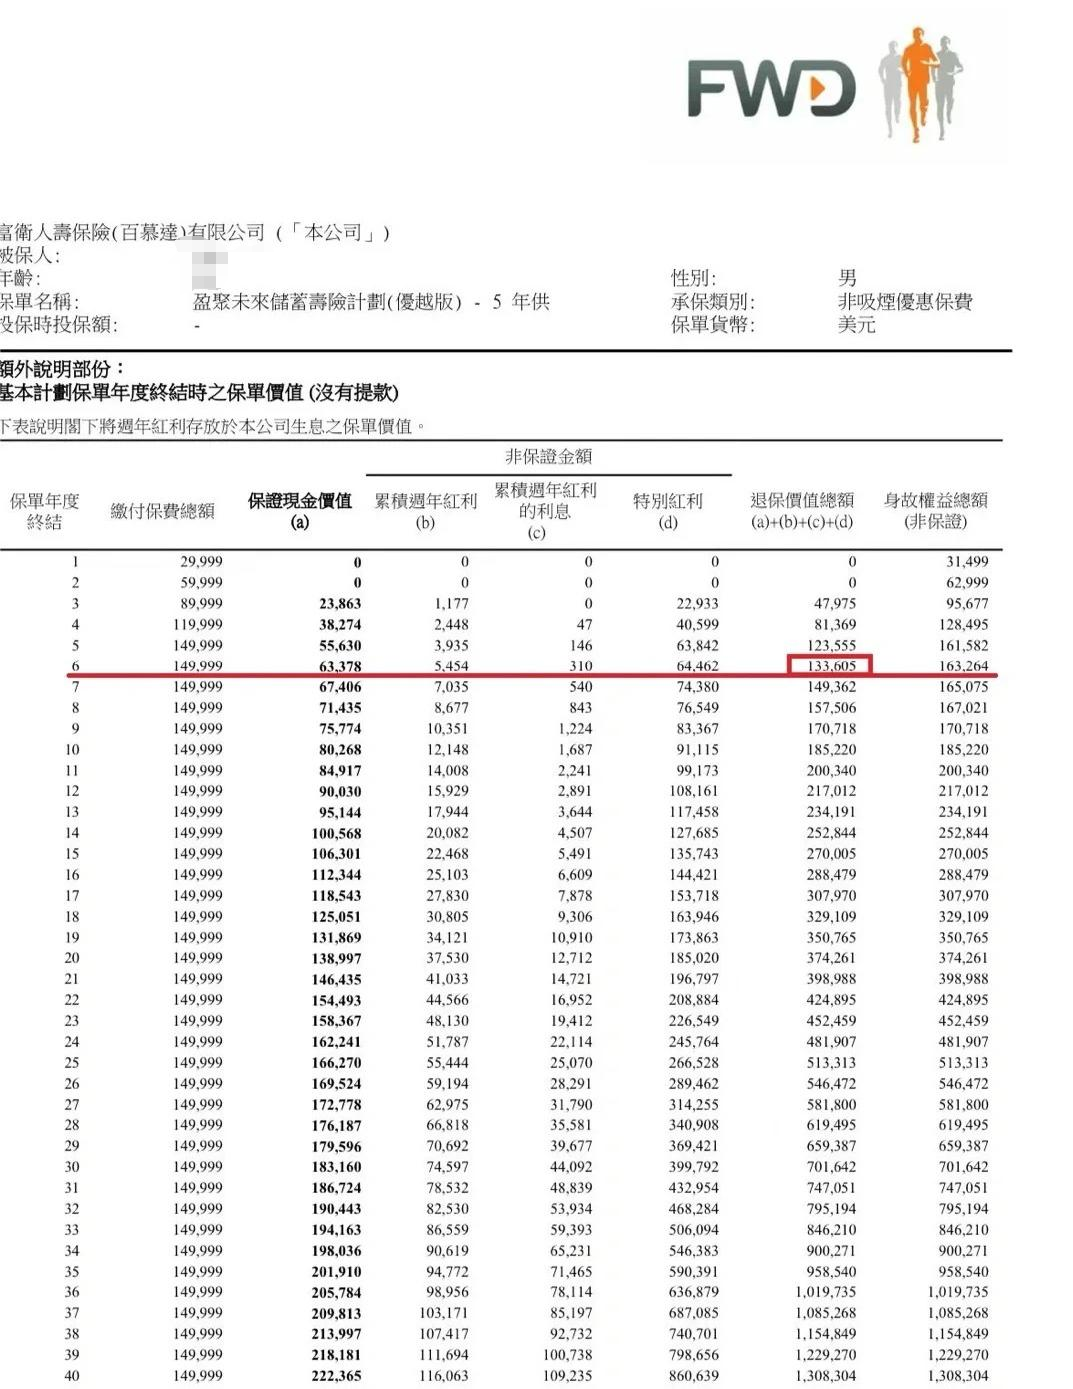Select premium total 119,999 in year 4
1073x1389 pixels.
[197, 624]
